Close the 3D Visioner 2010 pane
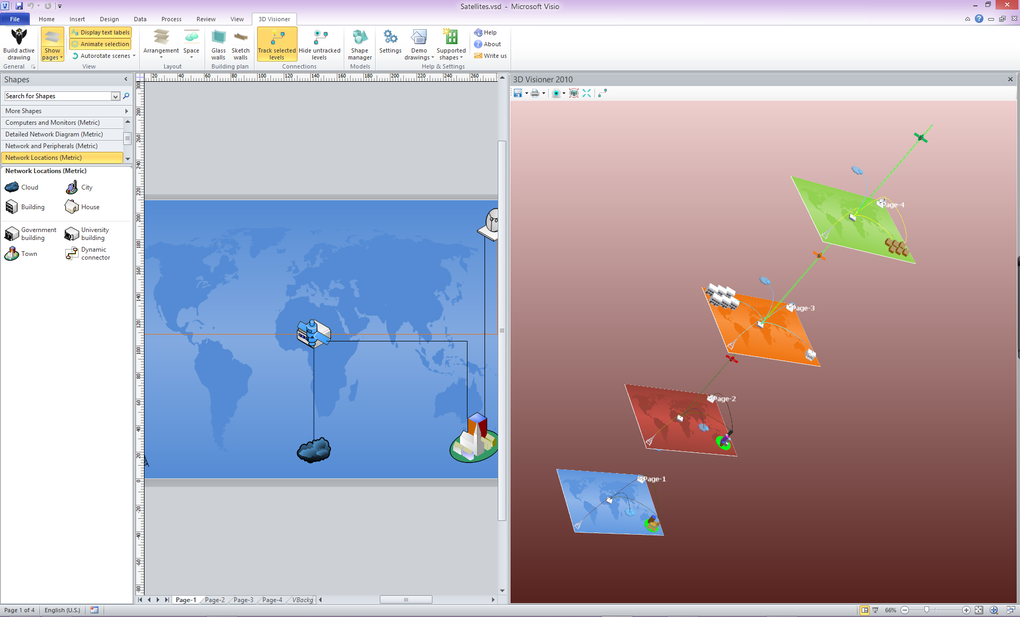1020x617 pixels. point(1010,79)
